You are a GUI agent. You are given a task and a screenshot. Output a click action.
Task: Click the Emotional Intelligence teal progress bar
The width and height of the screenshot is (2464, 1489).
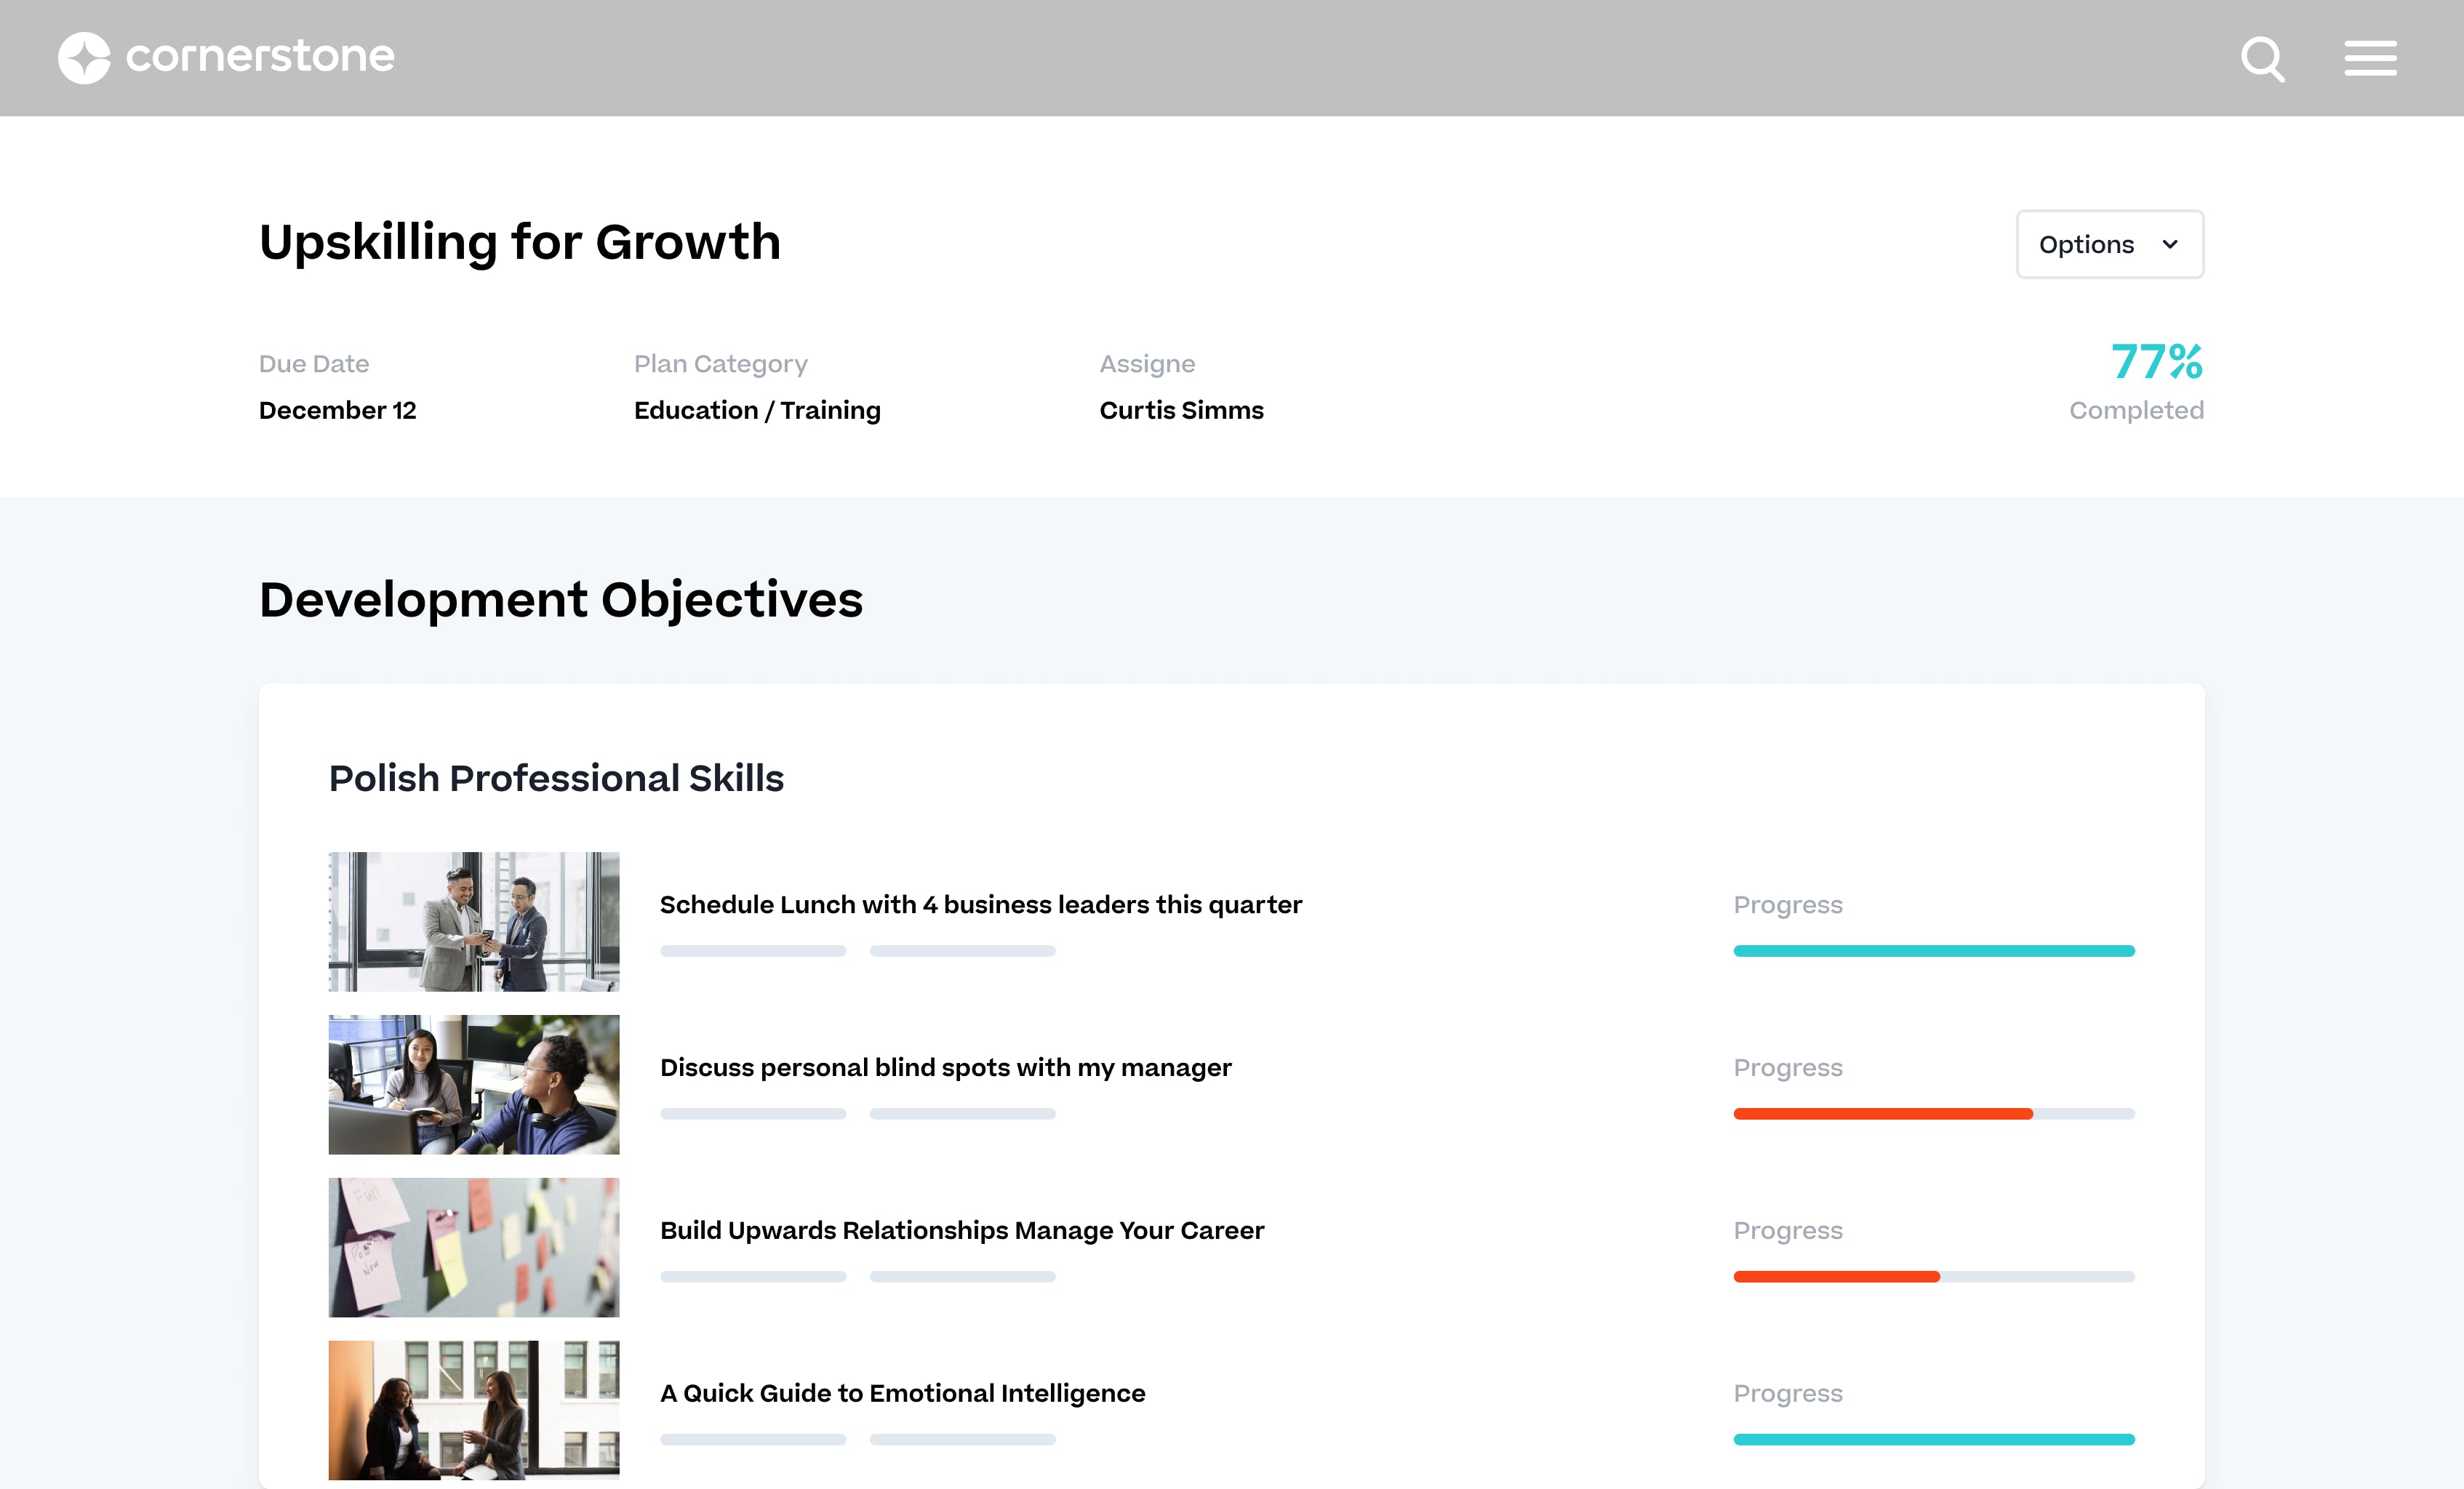1933,1440
